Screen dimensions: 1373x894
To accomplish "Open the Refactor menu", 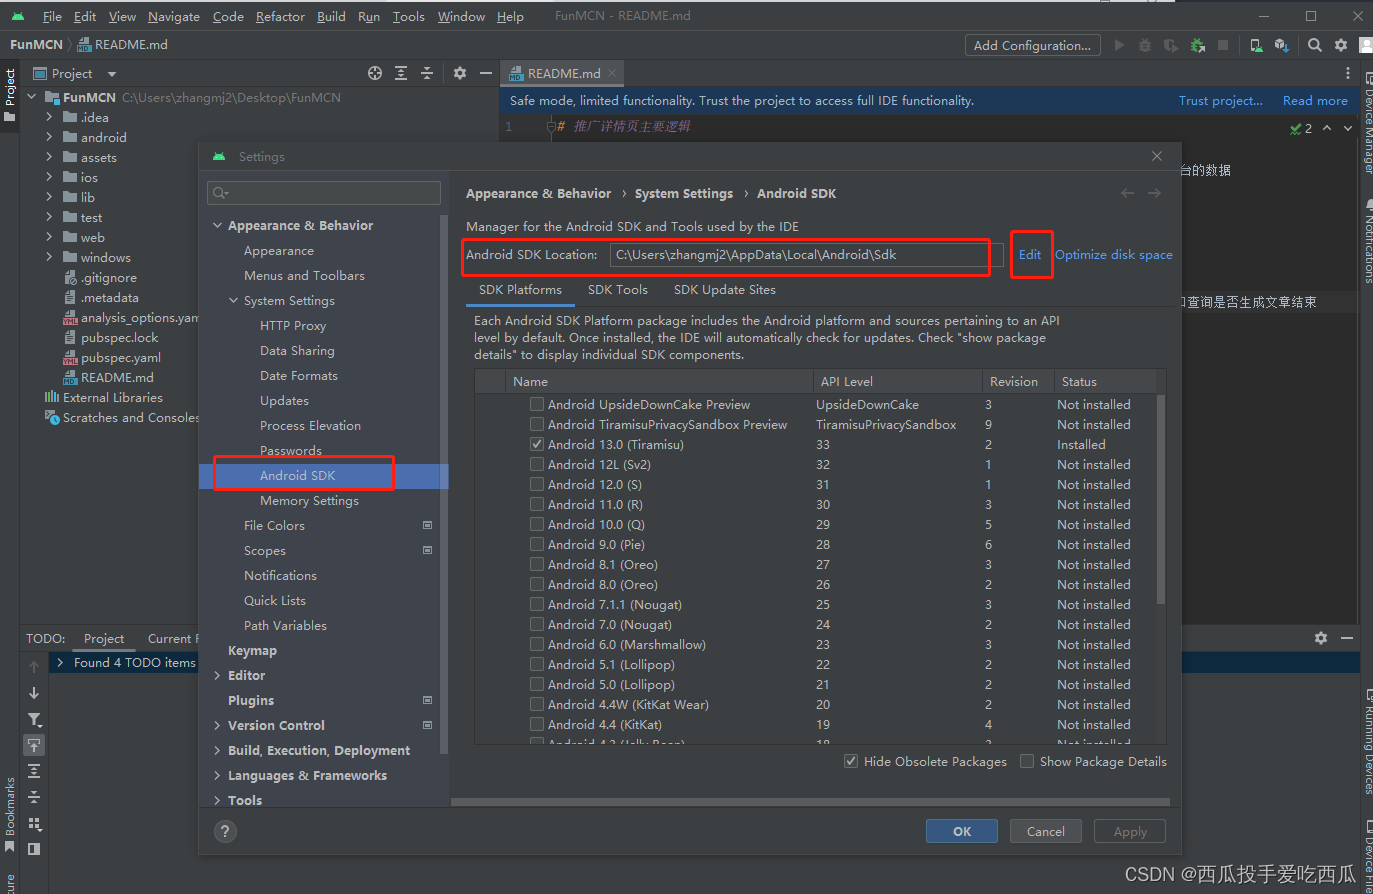I will click(280, 16).
